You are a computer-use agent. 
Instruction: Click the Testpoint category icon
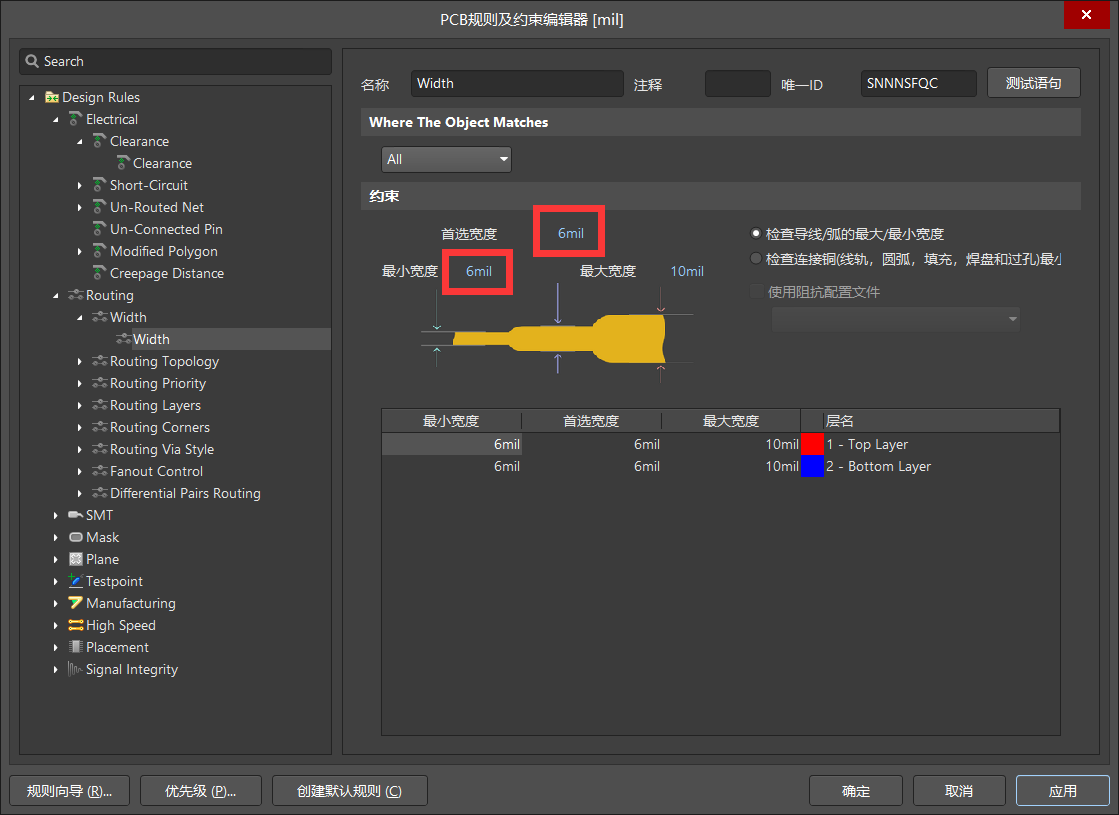click(x=76, y=581)
